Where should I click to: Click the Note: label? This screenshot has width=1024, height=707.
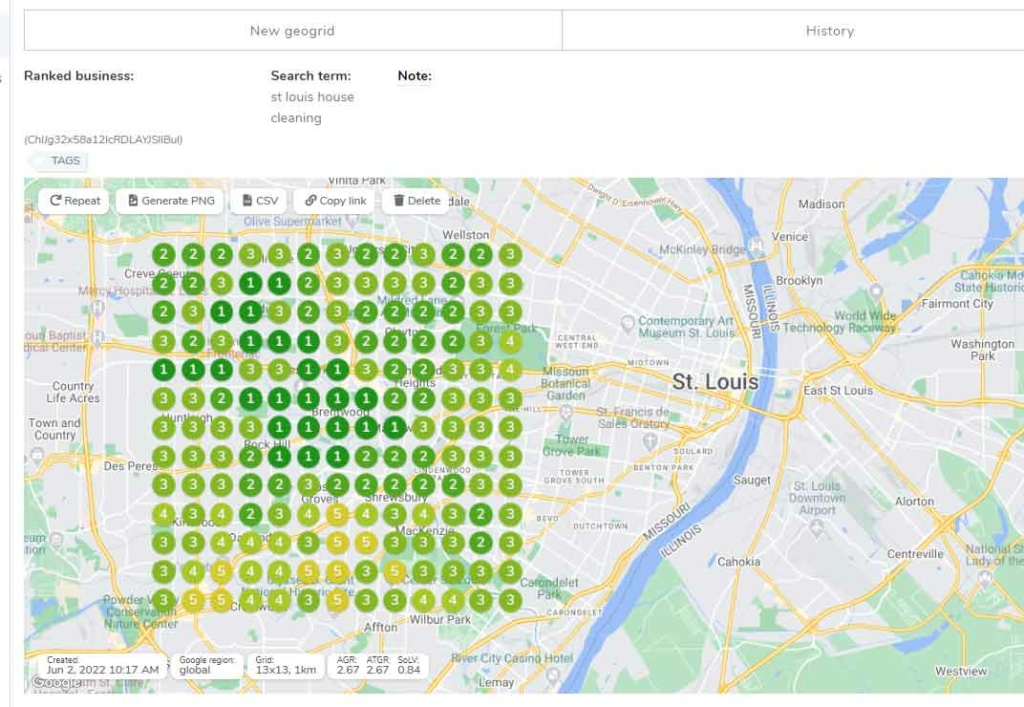tap(415, 76)
